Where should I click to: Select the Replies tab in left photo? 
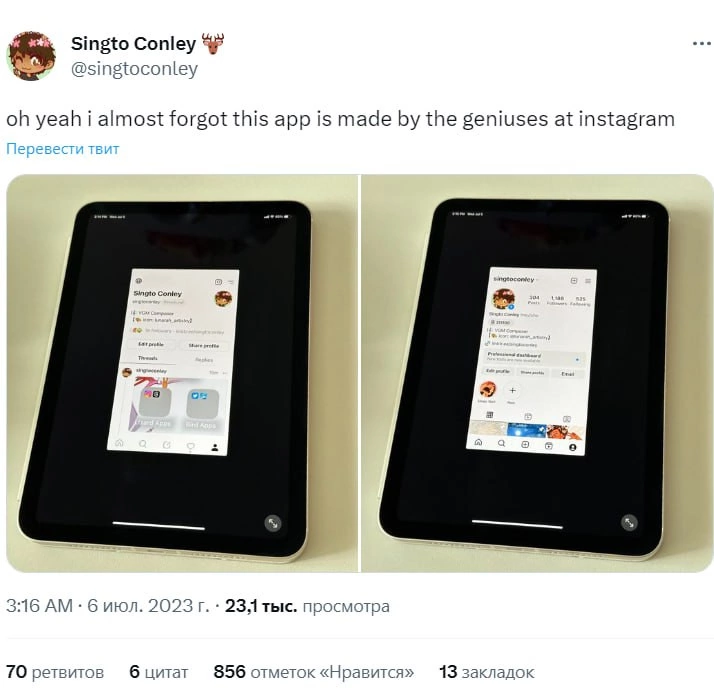coord(204,360)
